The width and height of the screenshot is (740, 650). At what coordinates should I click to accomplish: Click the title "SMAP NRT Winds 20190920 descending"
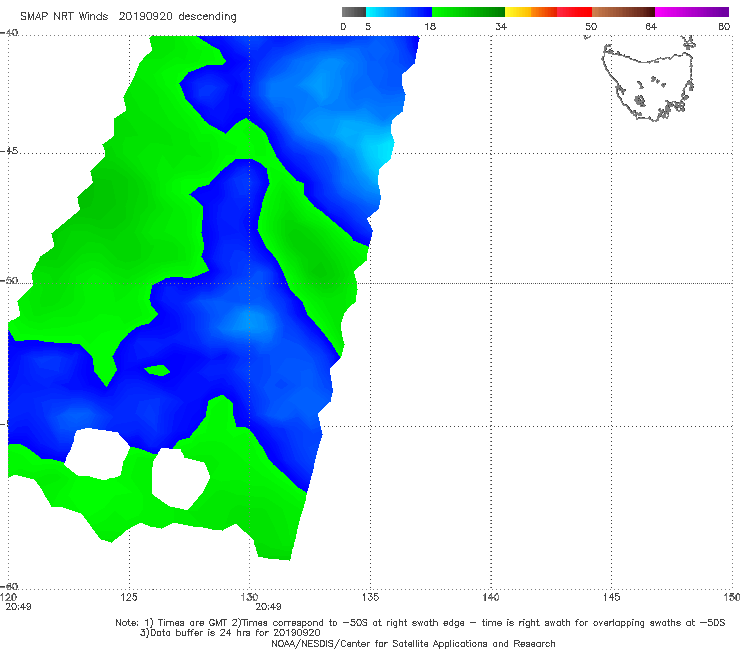click(128, 17)
